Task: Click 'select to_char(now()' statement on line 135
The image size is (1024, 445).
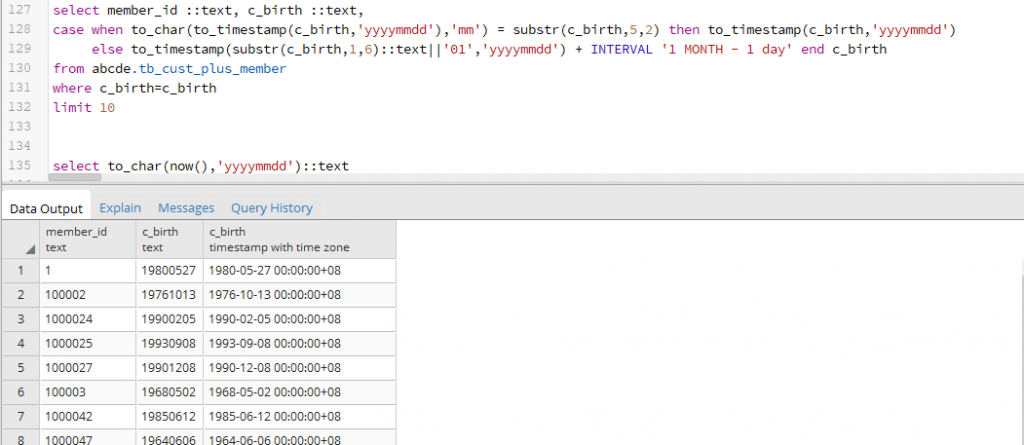Action: click(201, 166)
